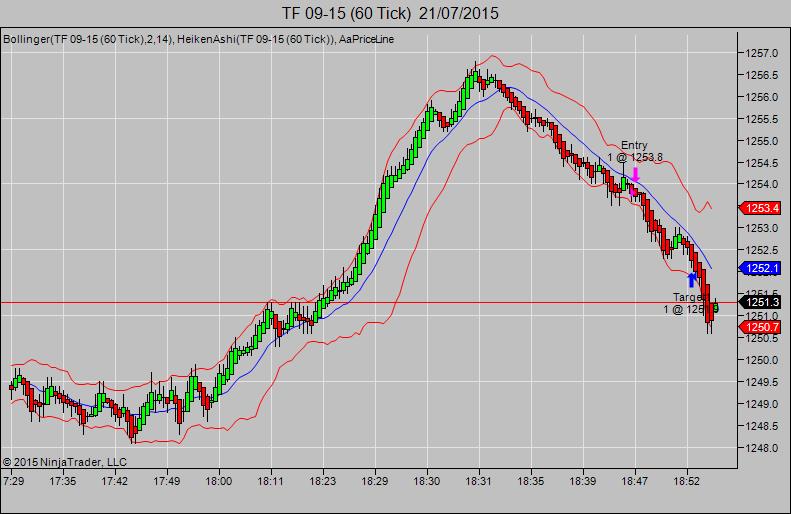Click the 18:39 time axis label
791x514 pixels.
583,481
